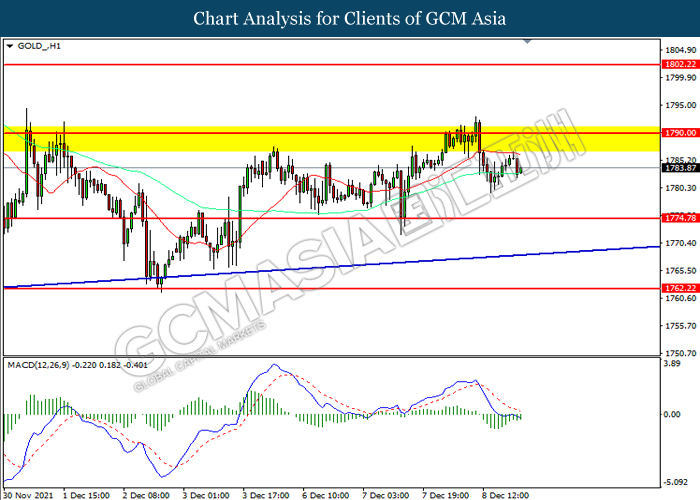
Task: Click the 1755.70 price axis value
Action: pyautogui.click(x=680, y=326)
